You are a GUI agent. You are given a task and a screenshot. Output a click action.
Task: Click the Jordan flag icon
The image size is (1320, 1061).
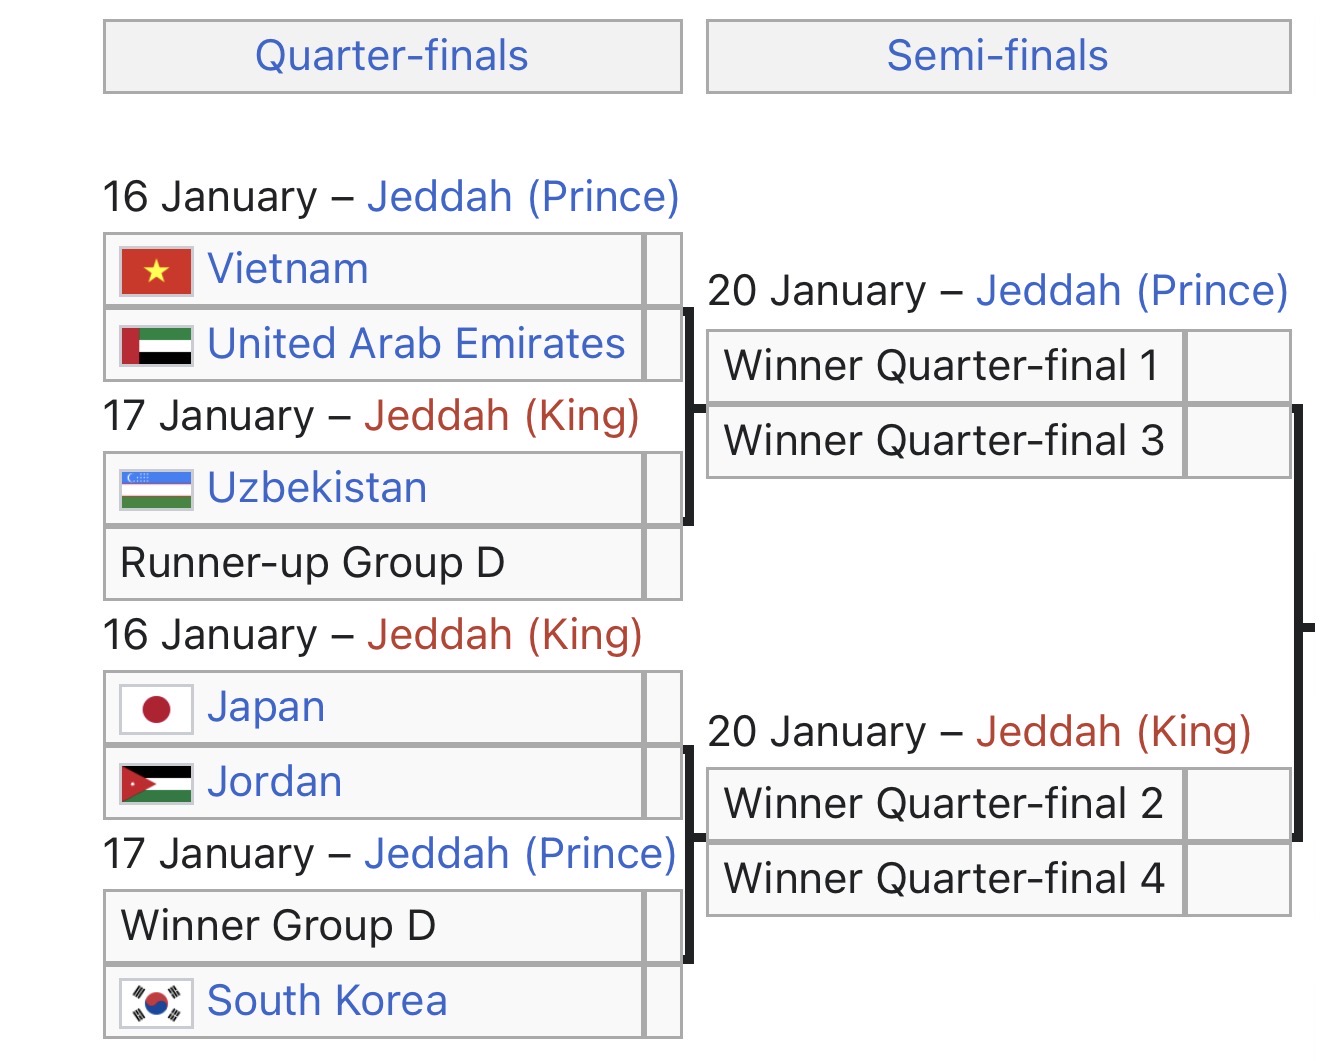[x=156, y=783]
